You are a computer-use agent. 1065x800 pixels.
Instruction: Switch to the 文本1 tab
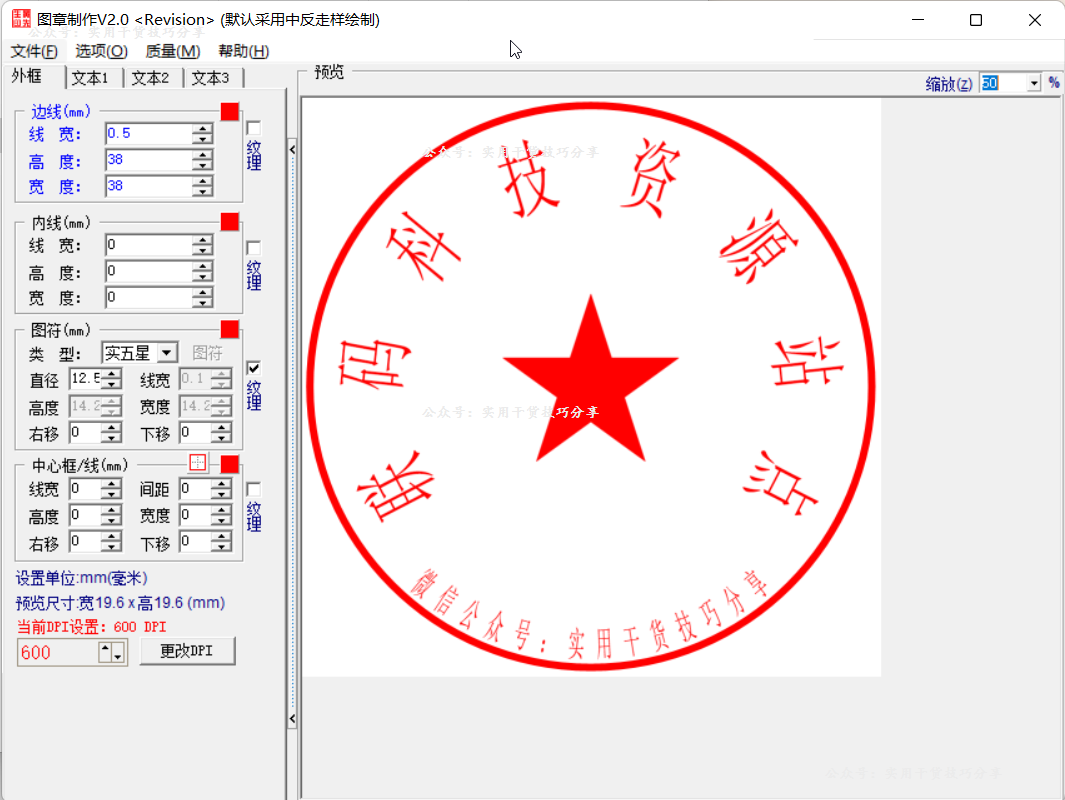point(91,77)
